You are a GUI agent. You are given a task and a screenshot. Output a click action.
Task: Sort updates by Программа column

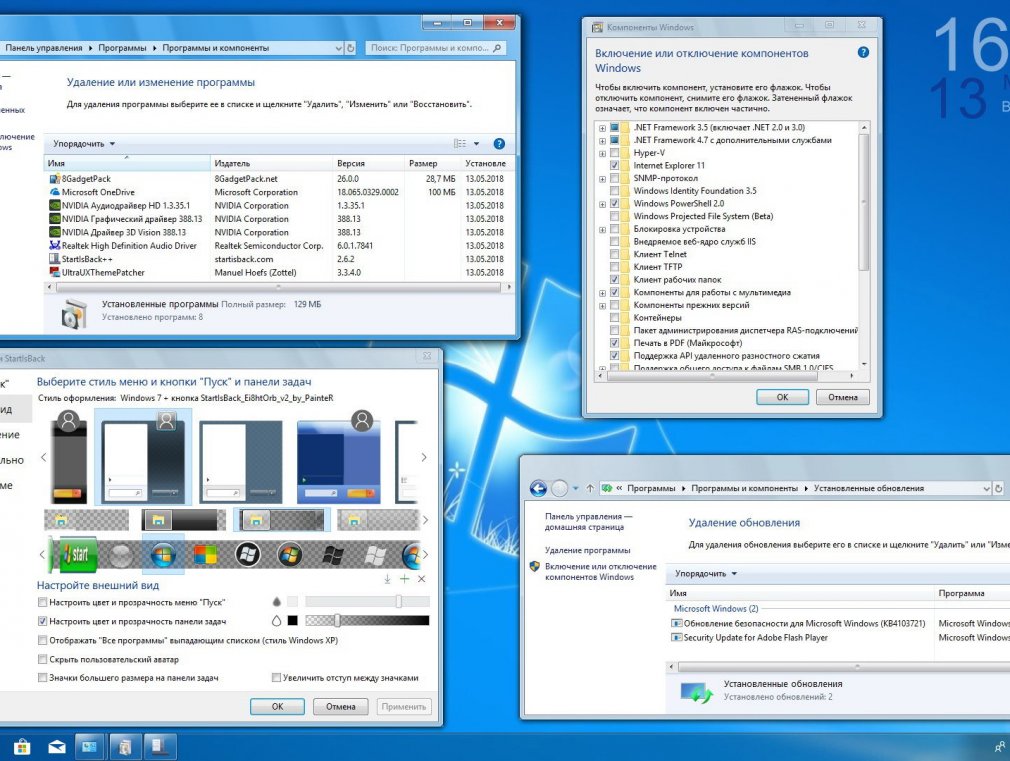click(971, 593)
